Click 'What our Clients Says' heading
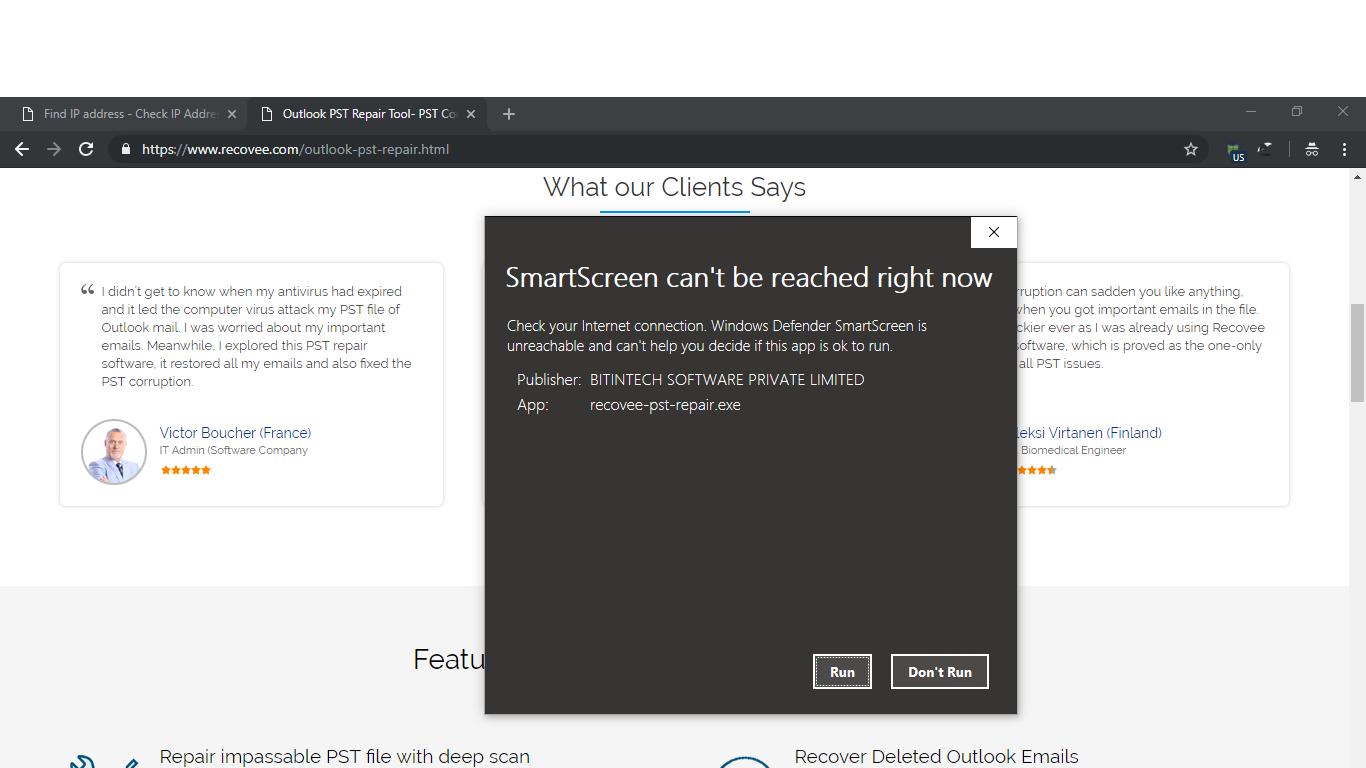 [674, 187]
